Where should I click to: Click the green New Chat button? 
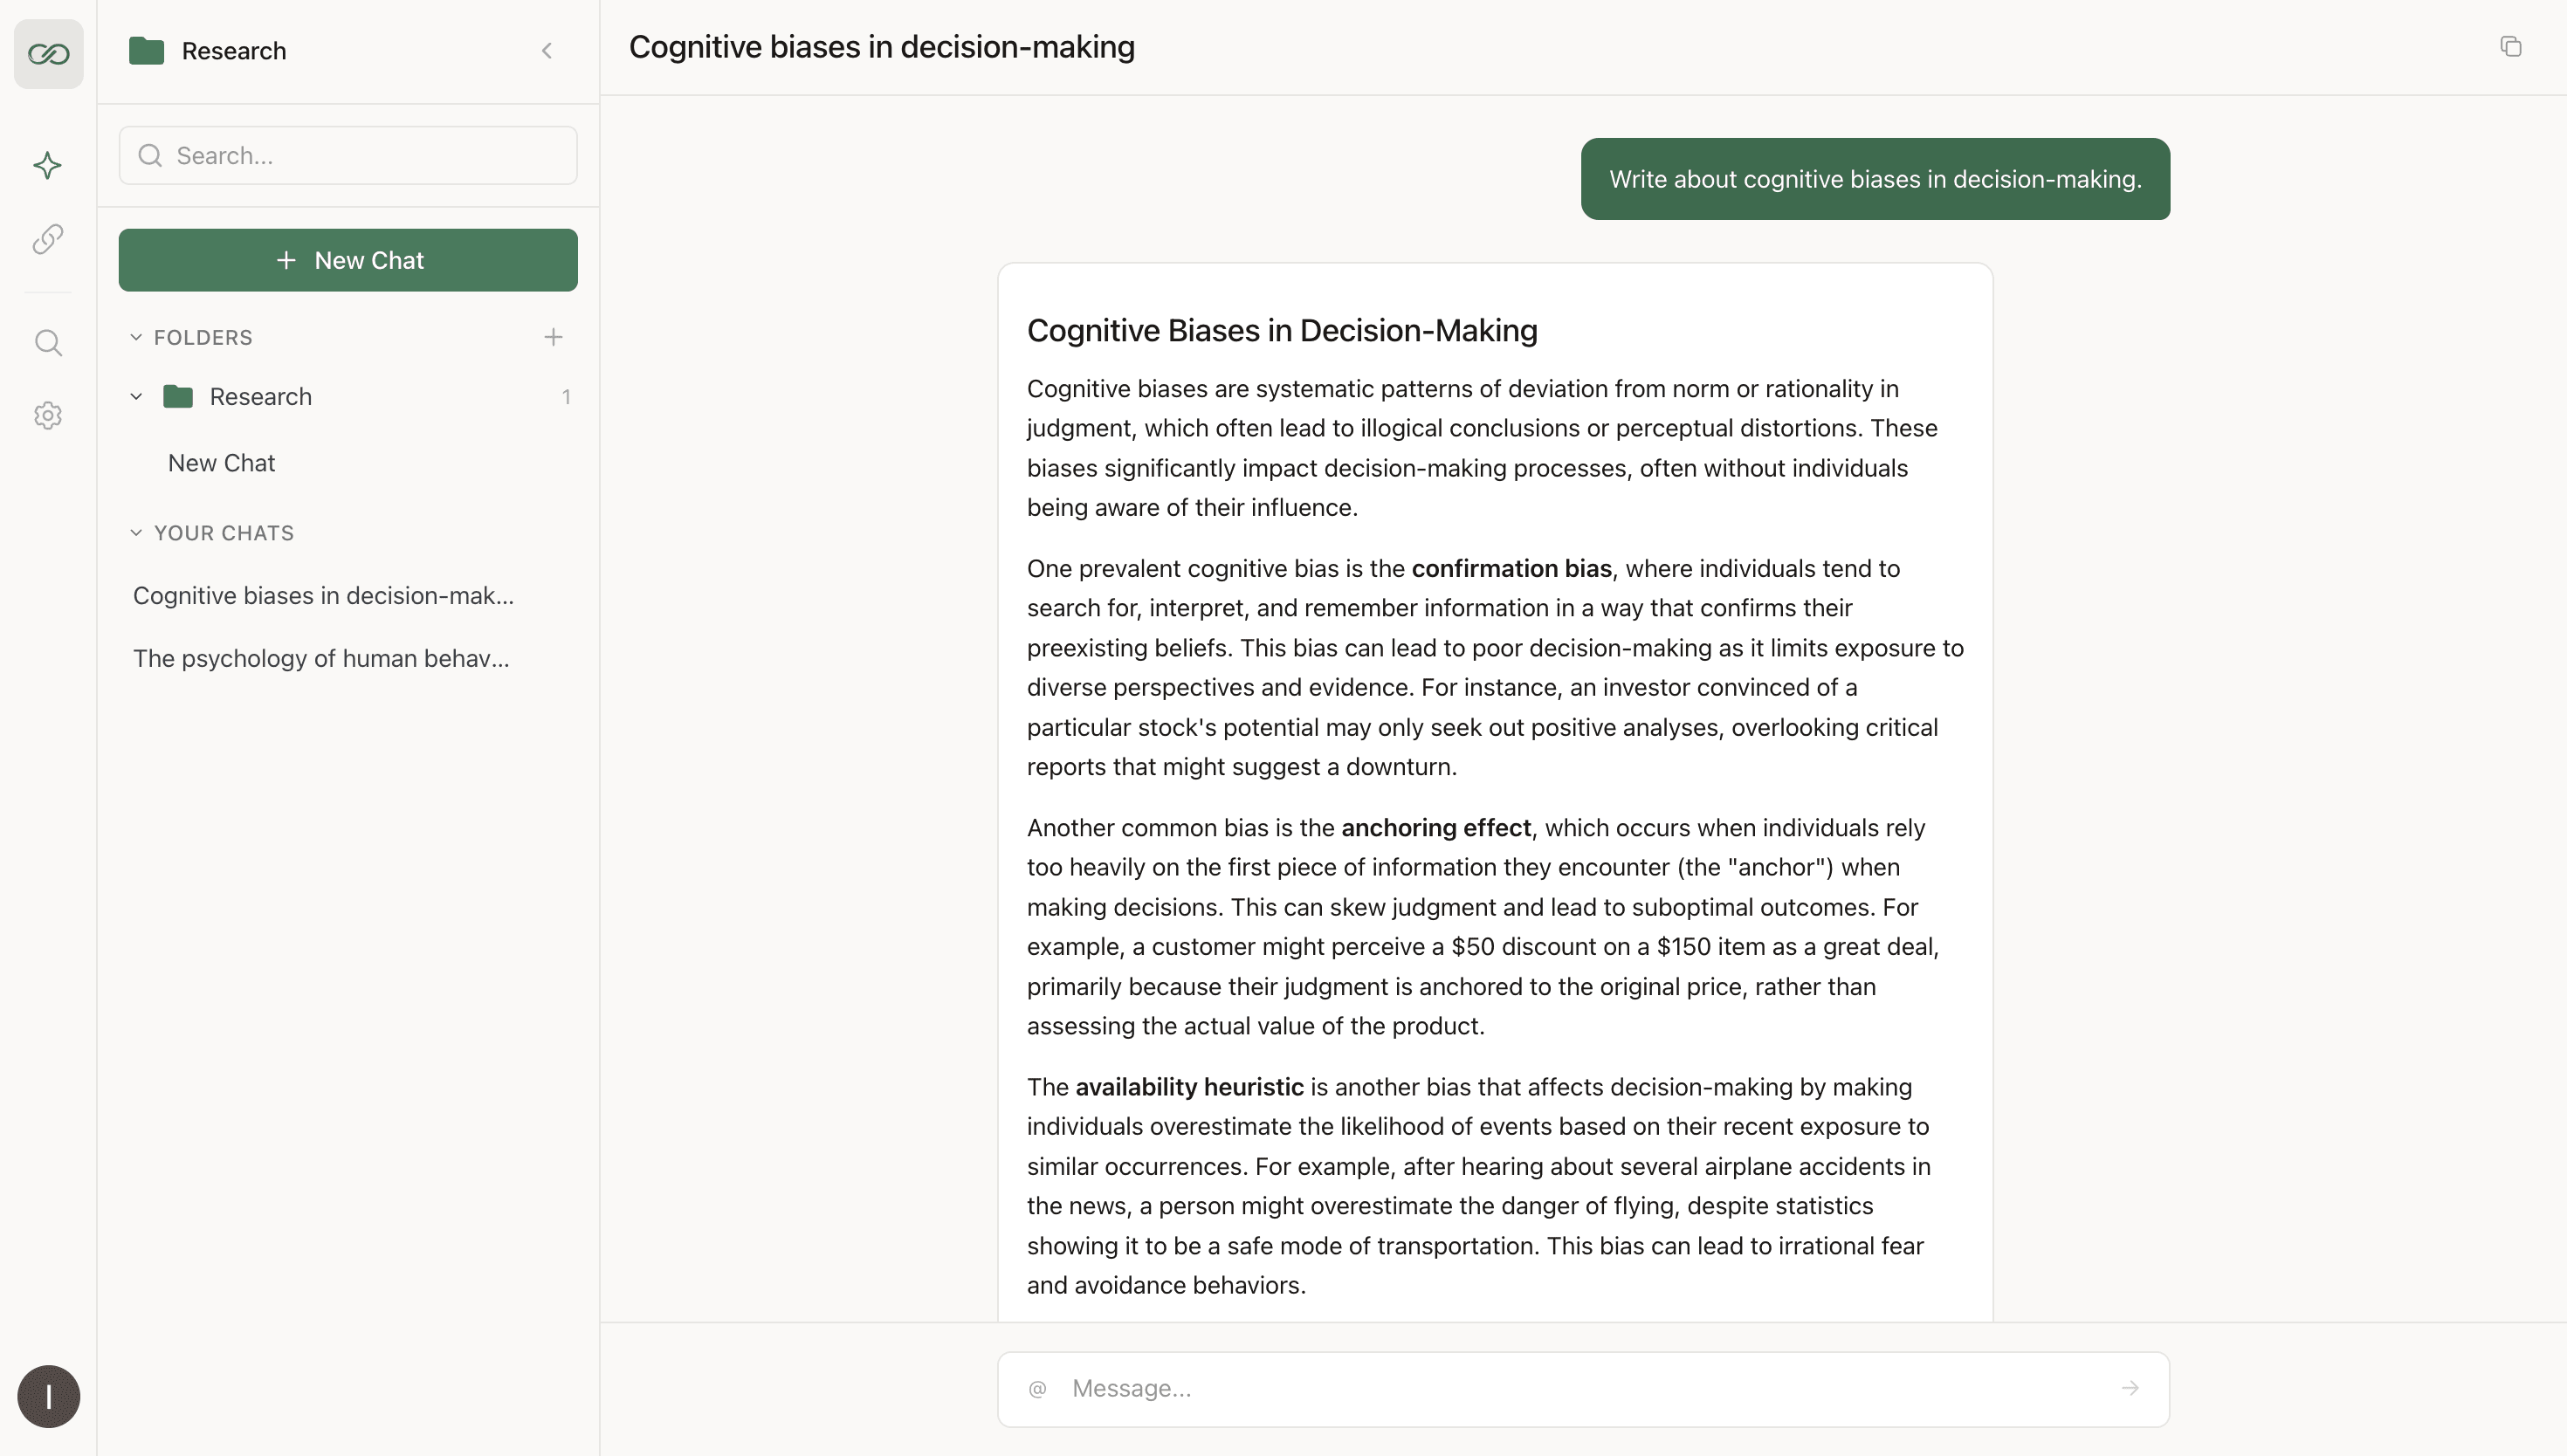tap(348, 260)
